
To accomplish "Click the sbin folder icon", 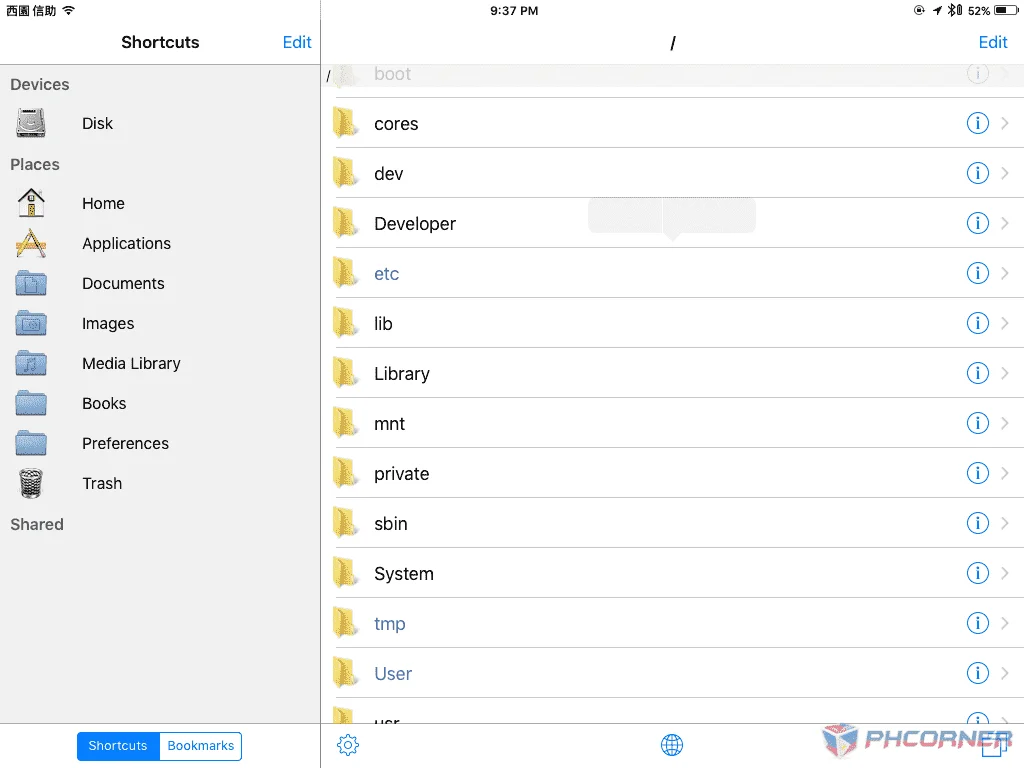I will [345, 522].
